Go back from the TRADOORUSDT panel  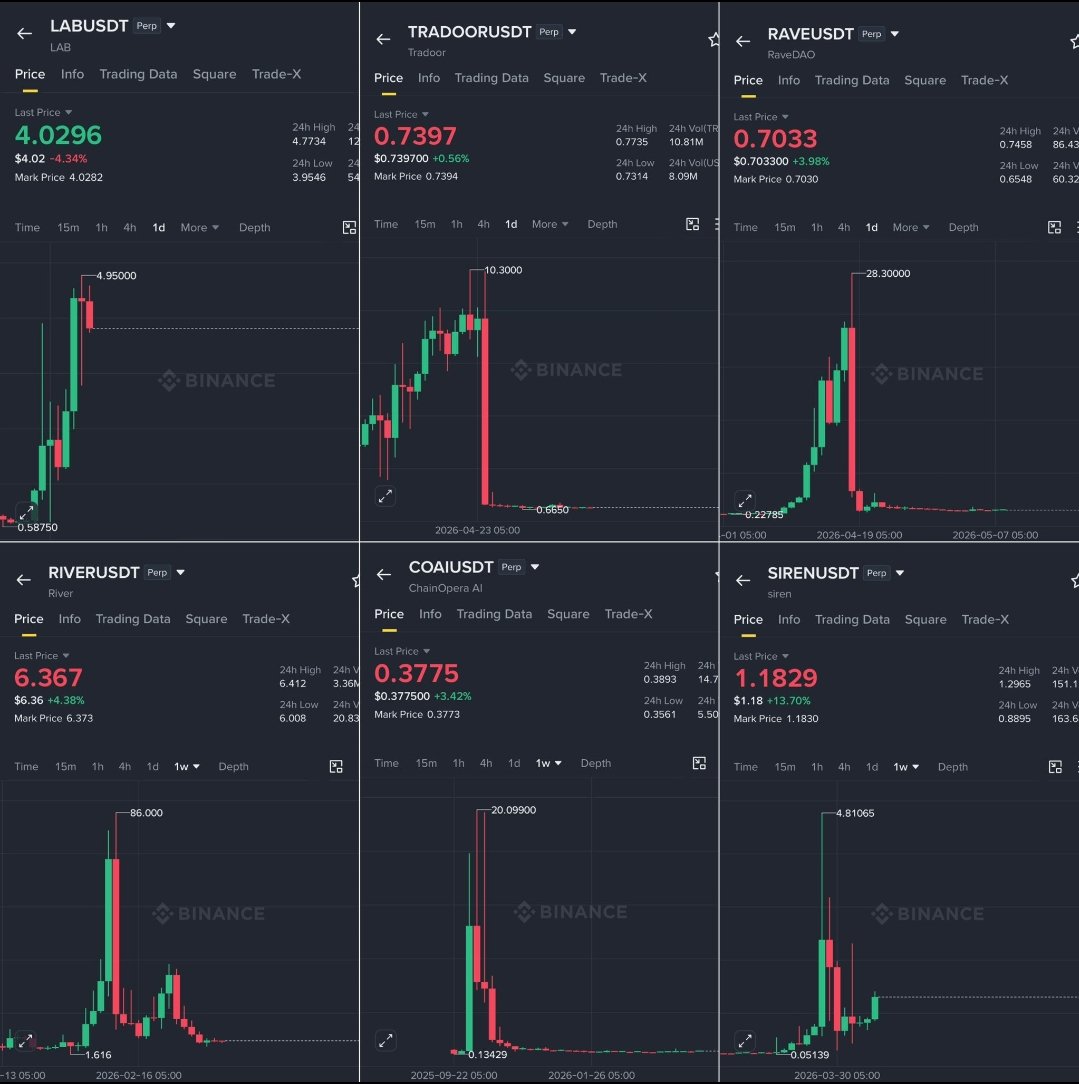[384, 39]
